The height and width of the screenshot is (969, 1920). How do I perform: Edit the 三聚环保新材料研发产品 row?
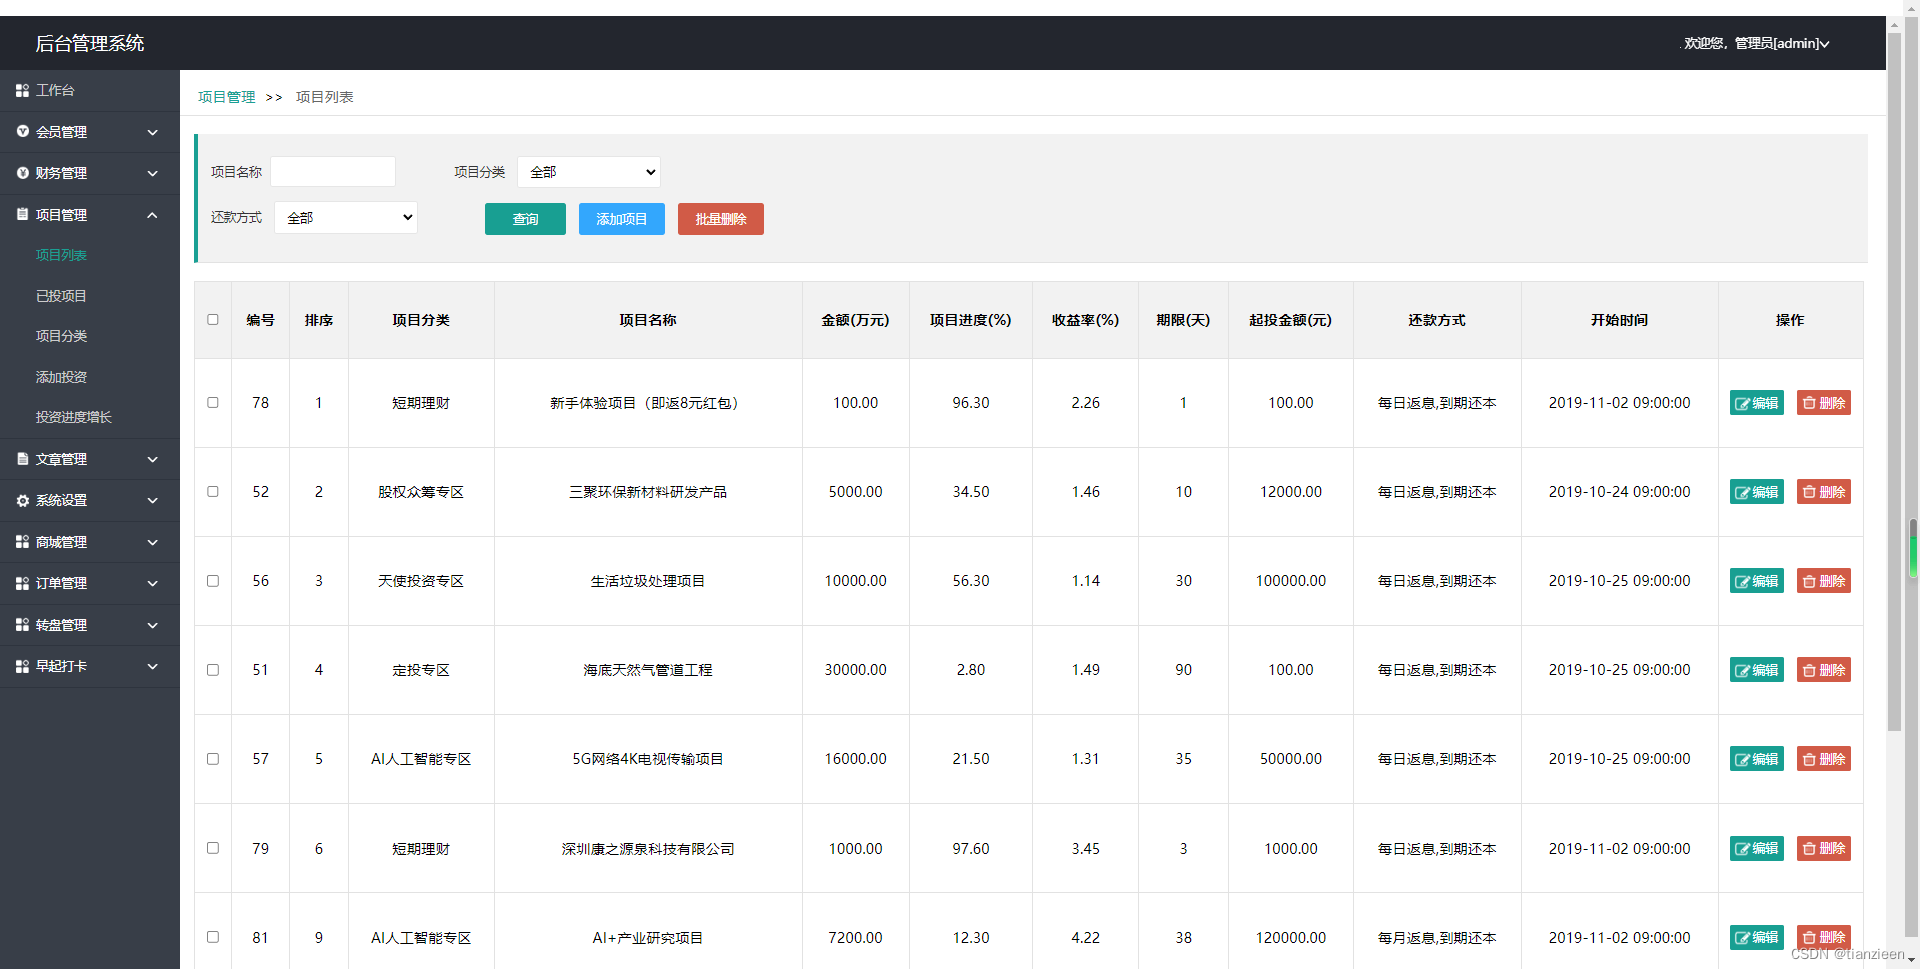pos(1756,492)
